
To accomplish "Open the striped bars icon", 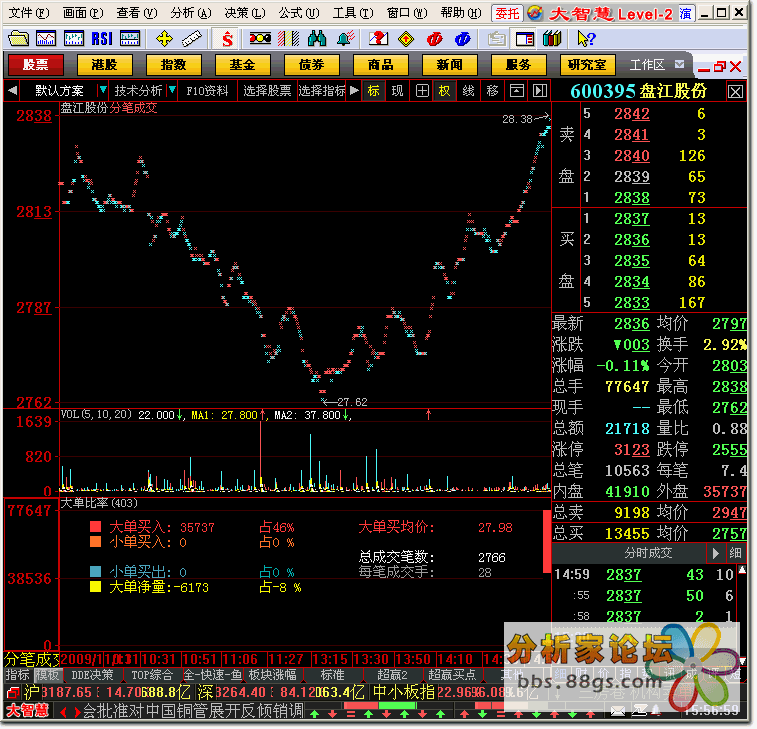I will pos(289,39).
